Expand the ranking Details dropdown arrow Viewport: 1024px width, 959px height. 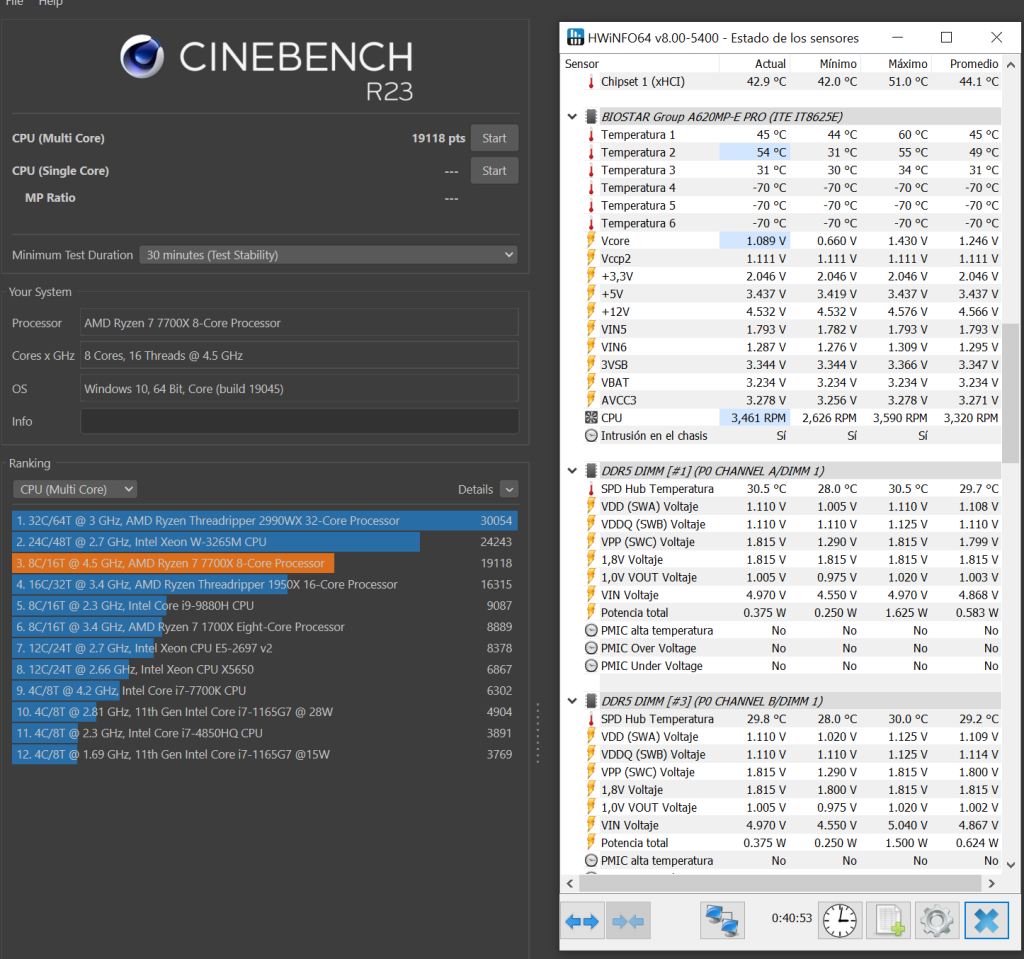(x=509, y=489)
